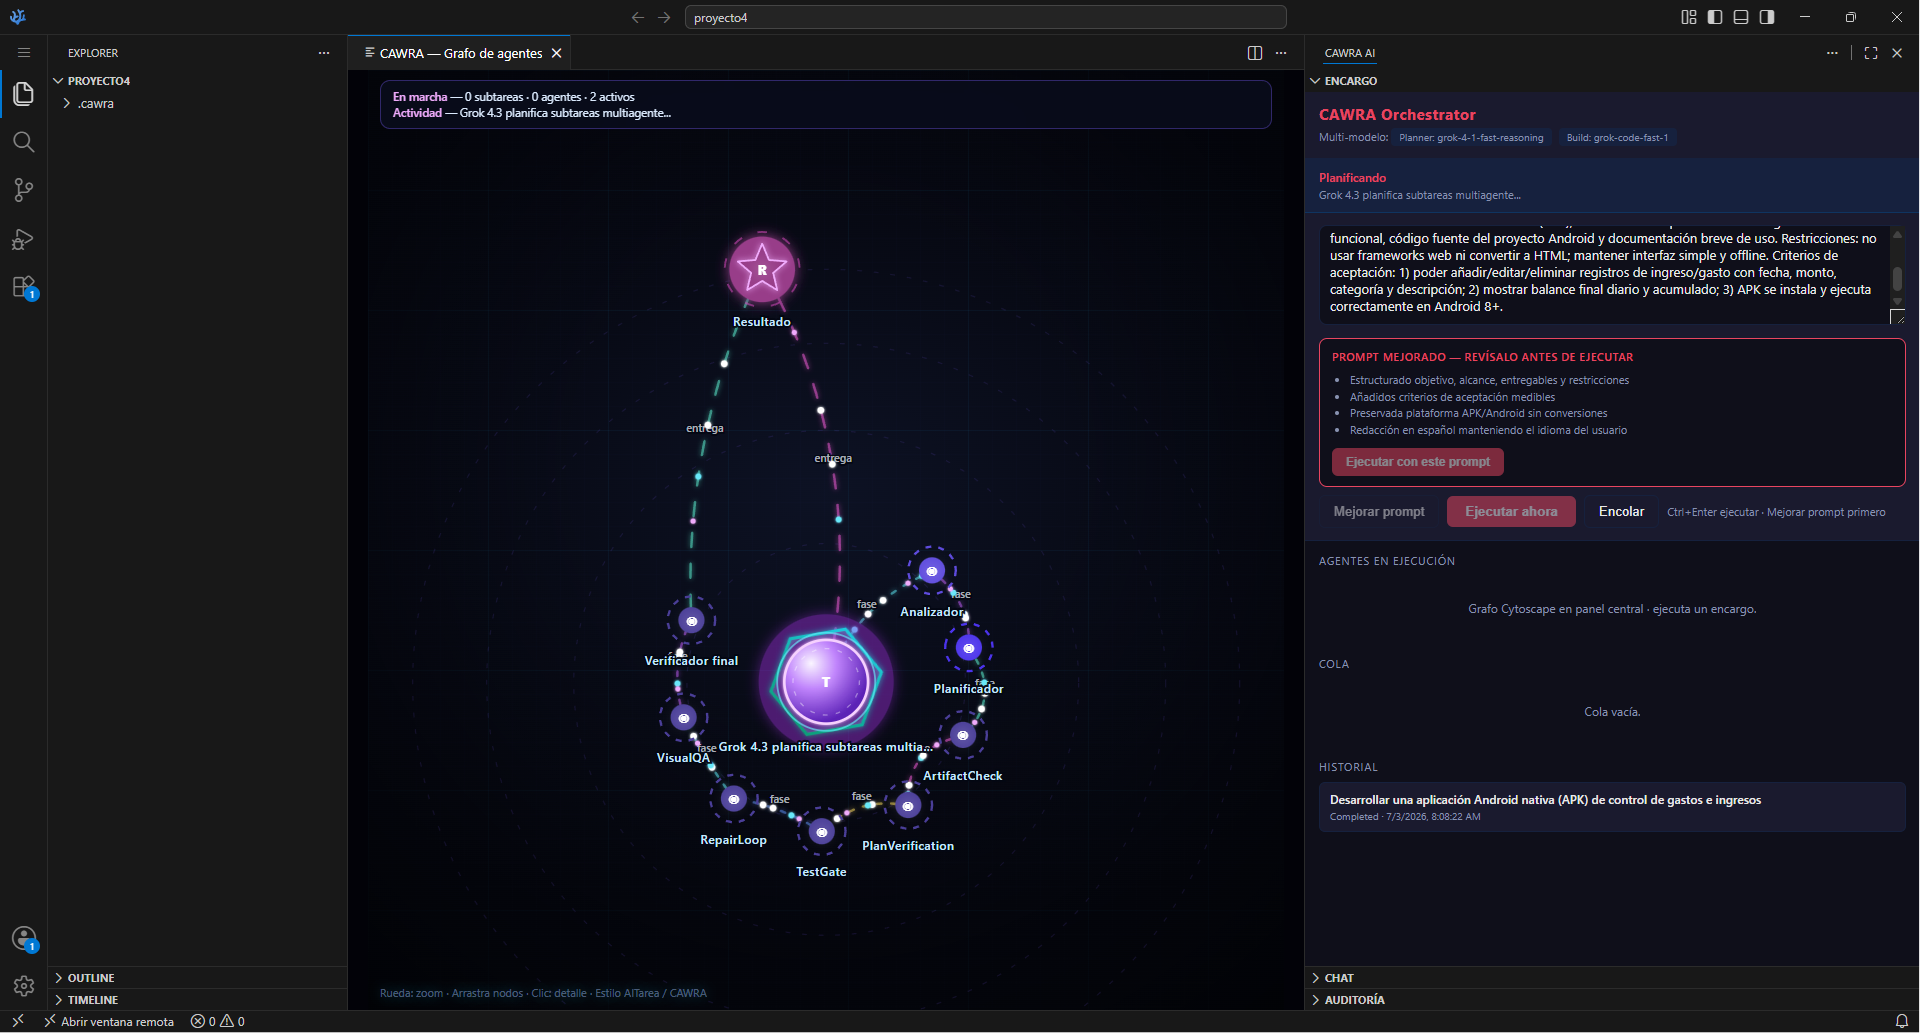This screenshot has width=1920, height=1033.
Task: Toggle the secondary side bar layout button
Action: [x=1767, y=17]
